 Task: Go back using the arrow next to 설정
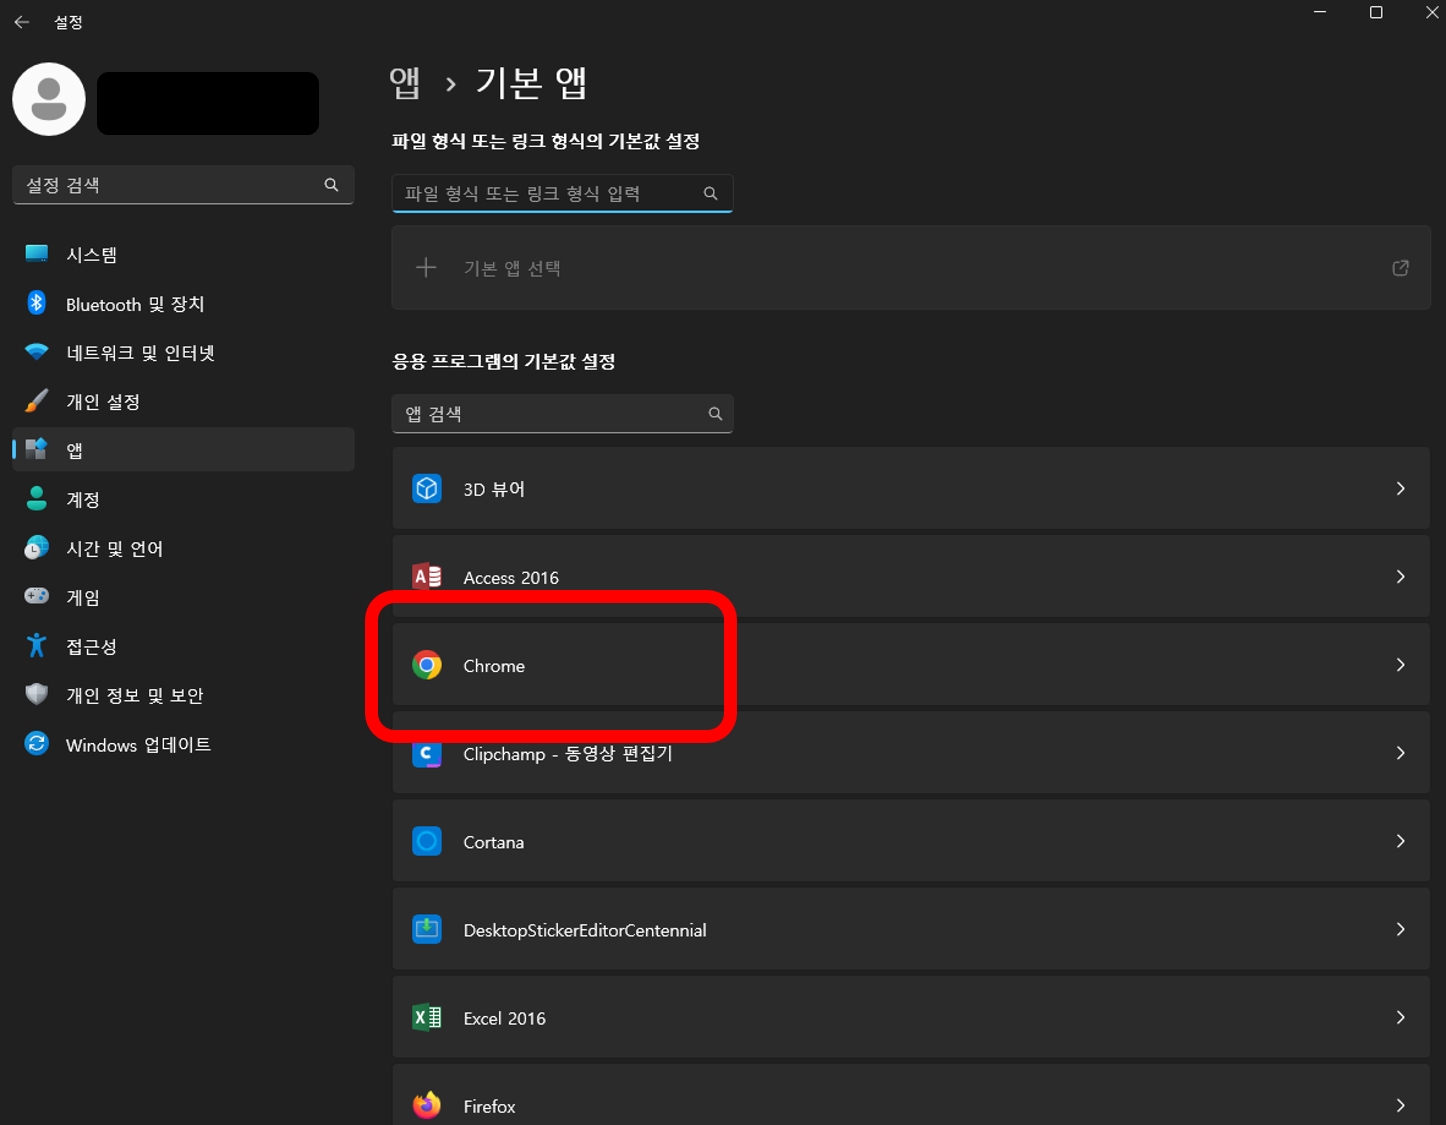click(22, 22)
